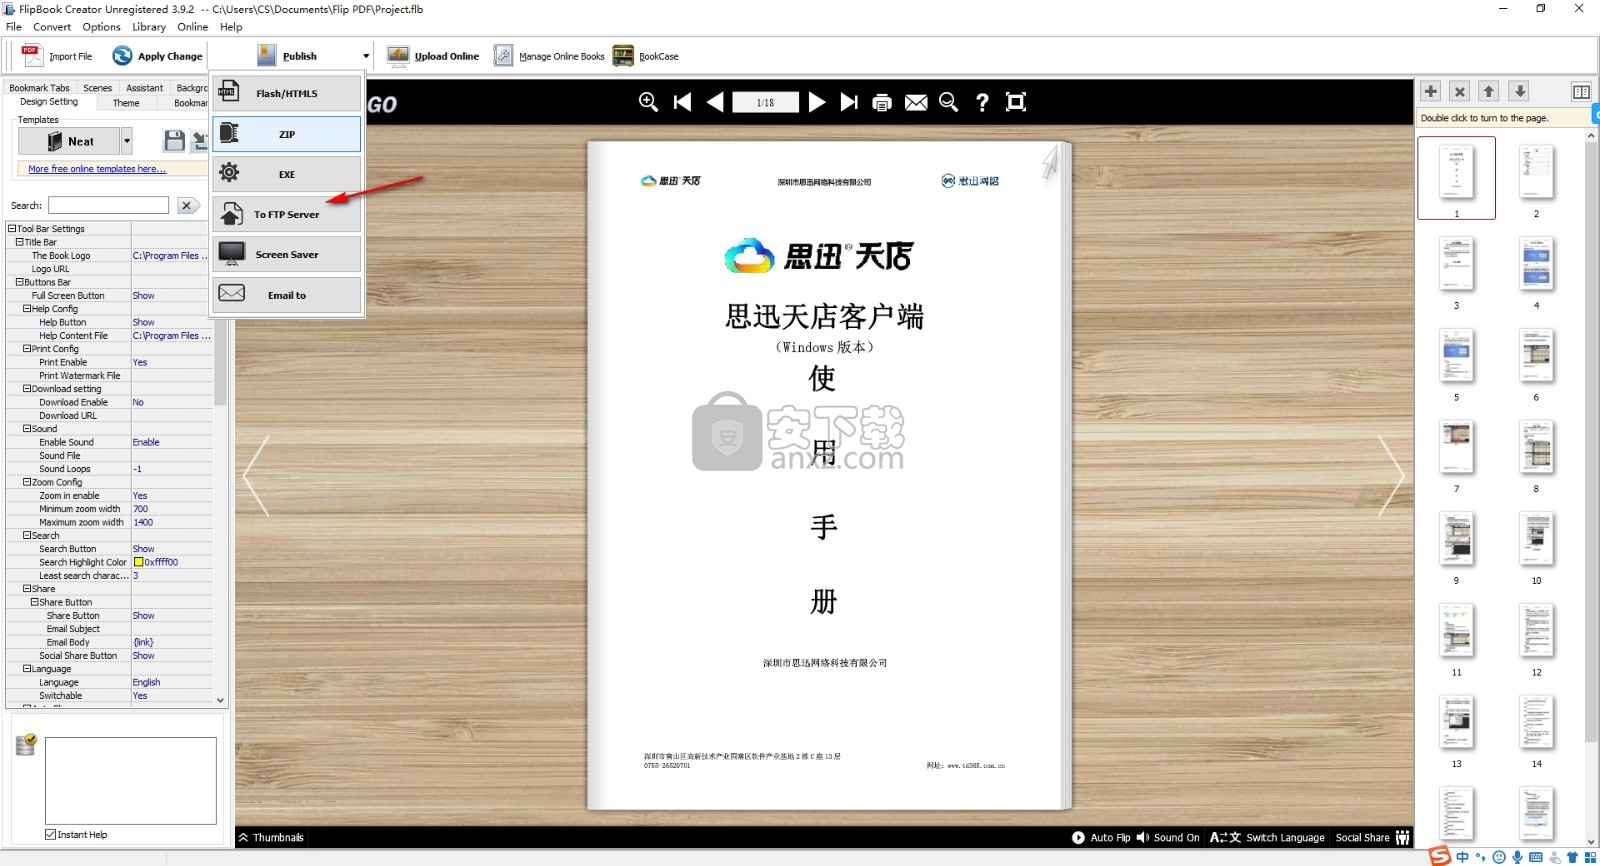Click the Search Highlight Color yellow swatch
Viewport: 1600px width, 866px height.
138,562
